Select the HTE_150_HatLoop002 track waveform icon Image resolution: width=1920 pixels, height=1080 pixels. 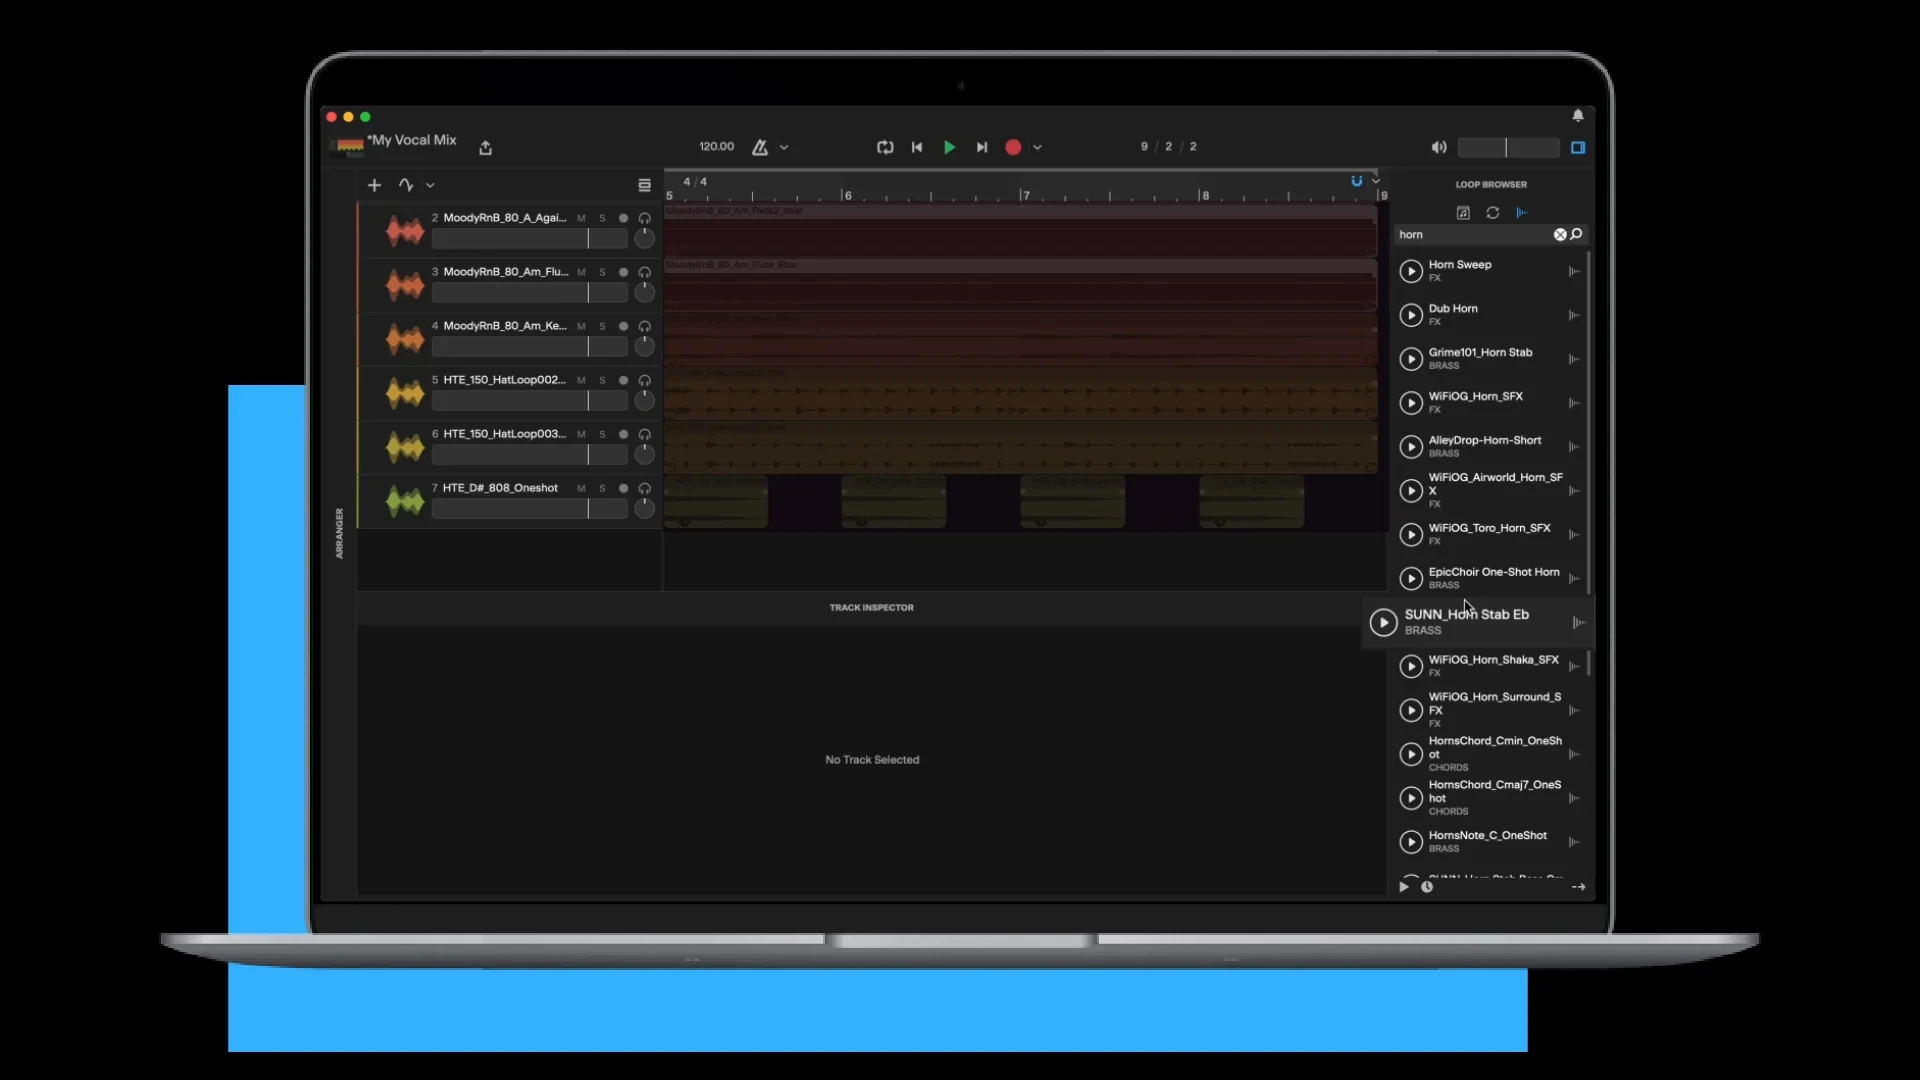point(405,393)
